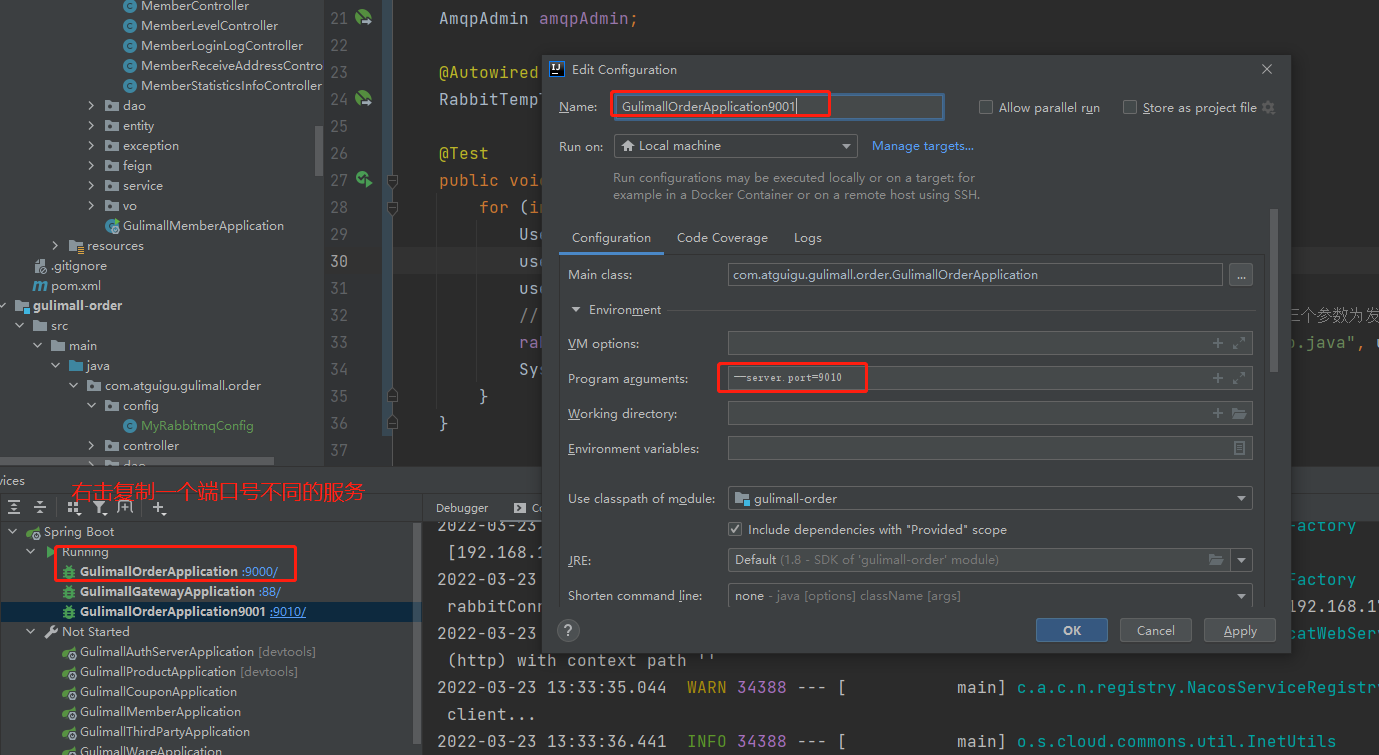The height and width of the screenshot is (755, 1379).
Task: Click Open in New Tab icon in Services
Action: (x=127, y=508)
